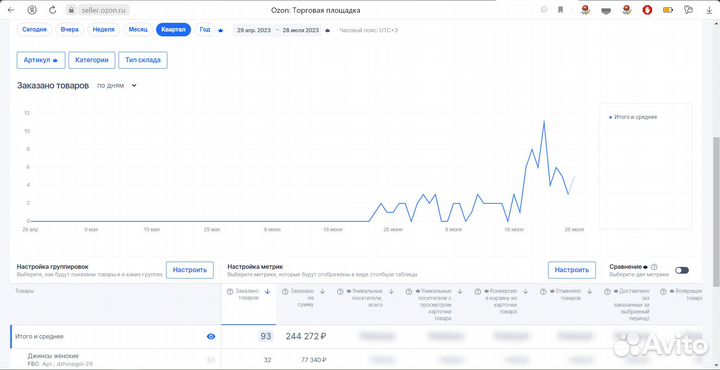Group by Категории
This screenshot has height=370, width=720.
pyautogui.click(x=92, y=60)
